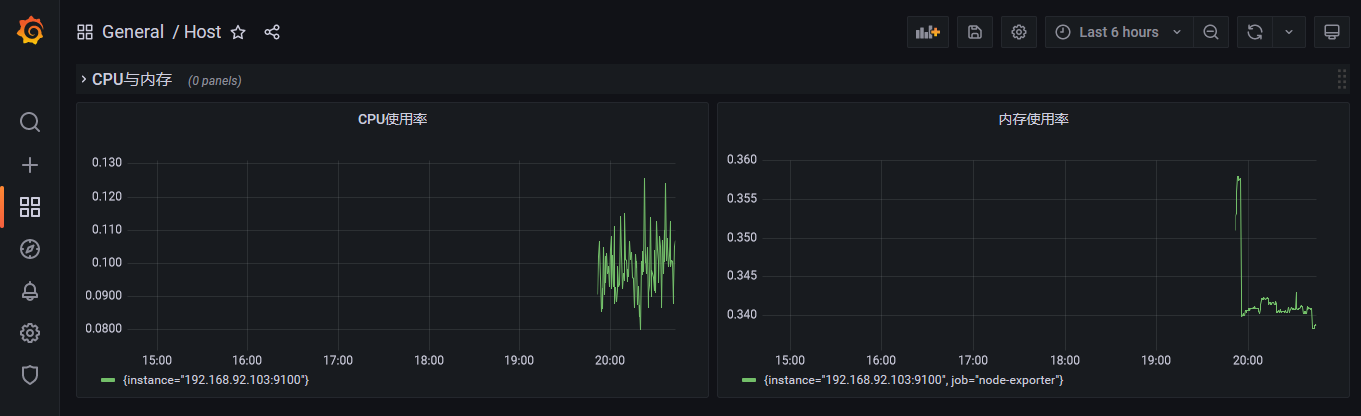Click the Create plus icon in sidebar
Viewport: 1361px width, 416px height.
click(30, 165)
